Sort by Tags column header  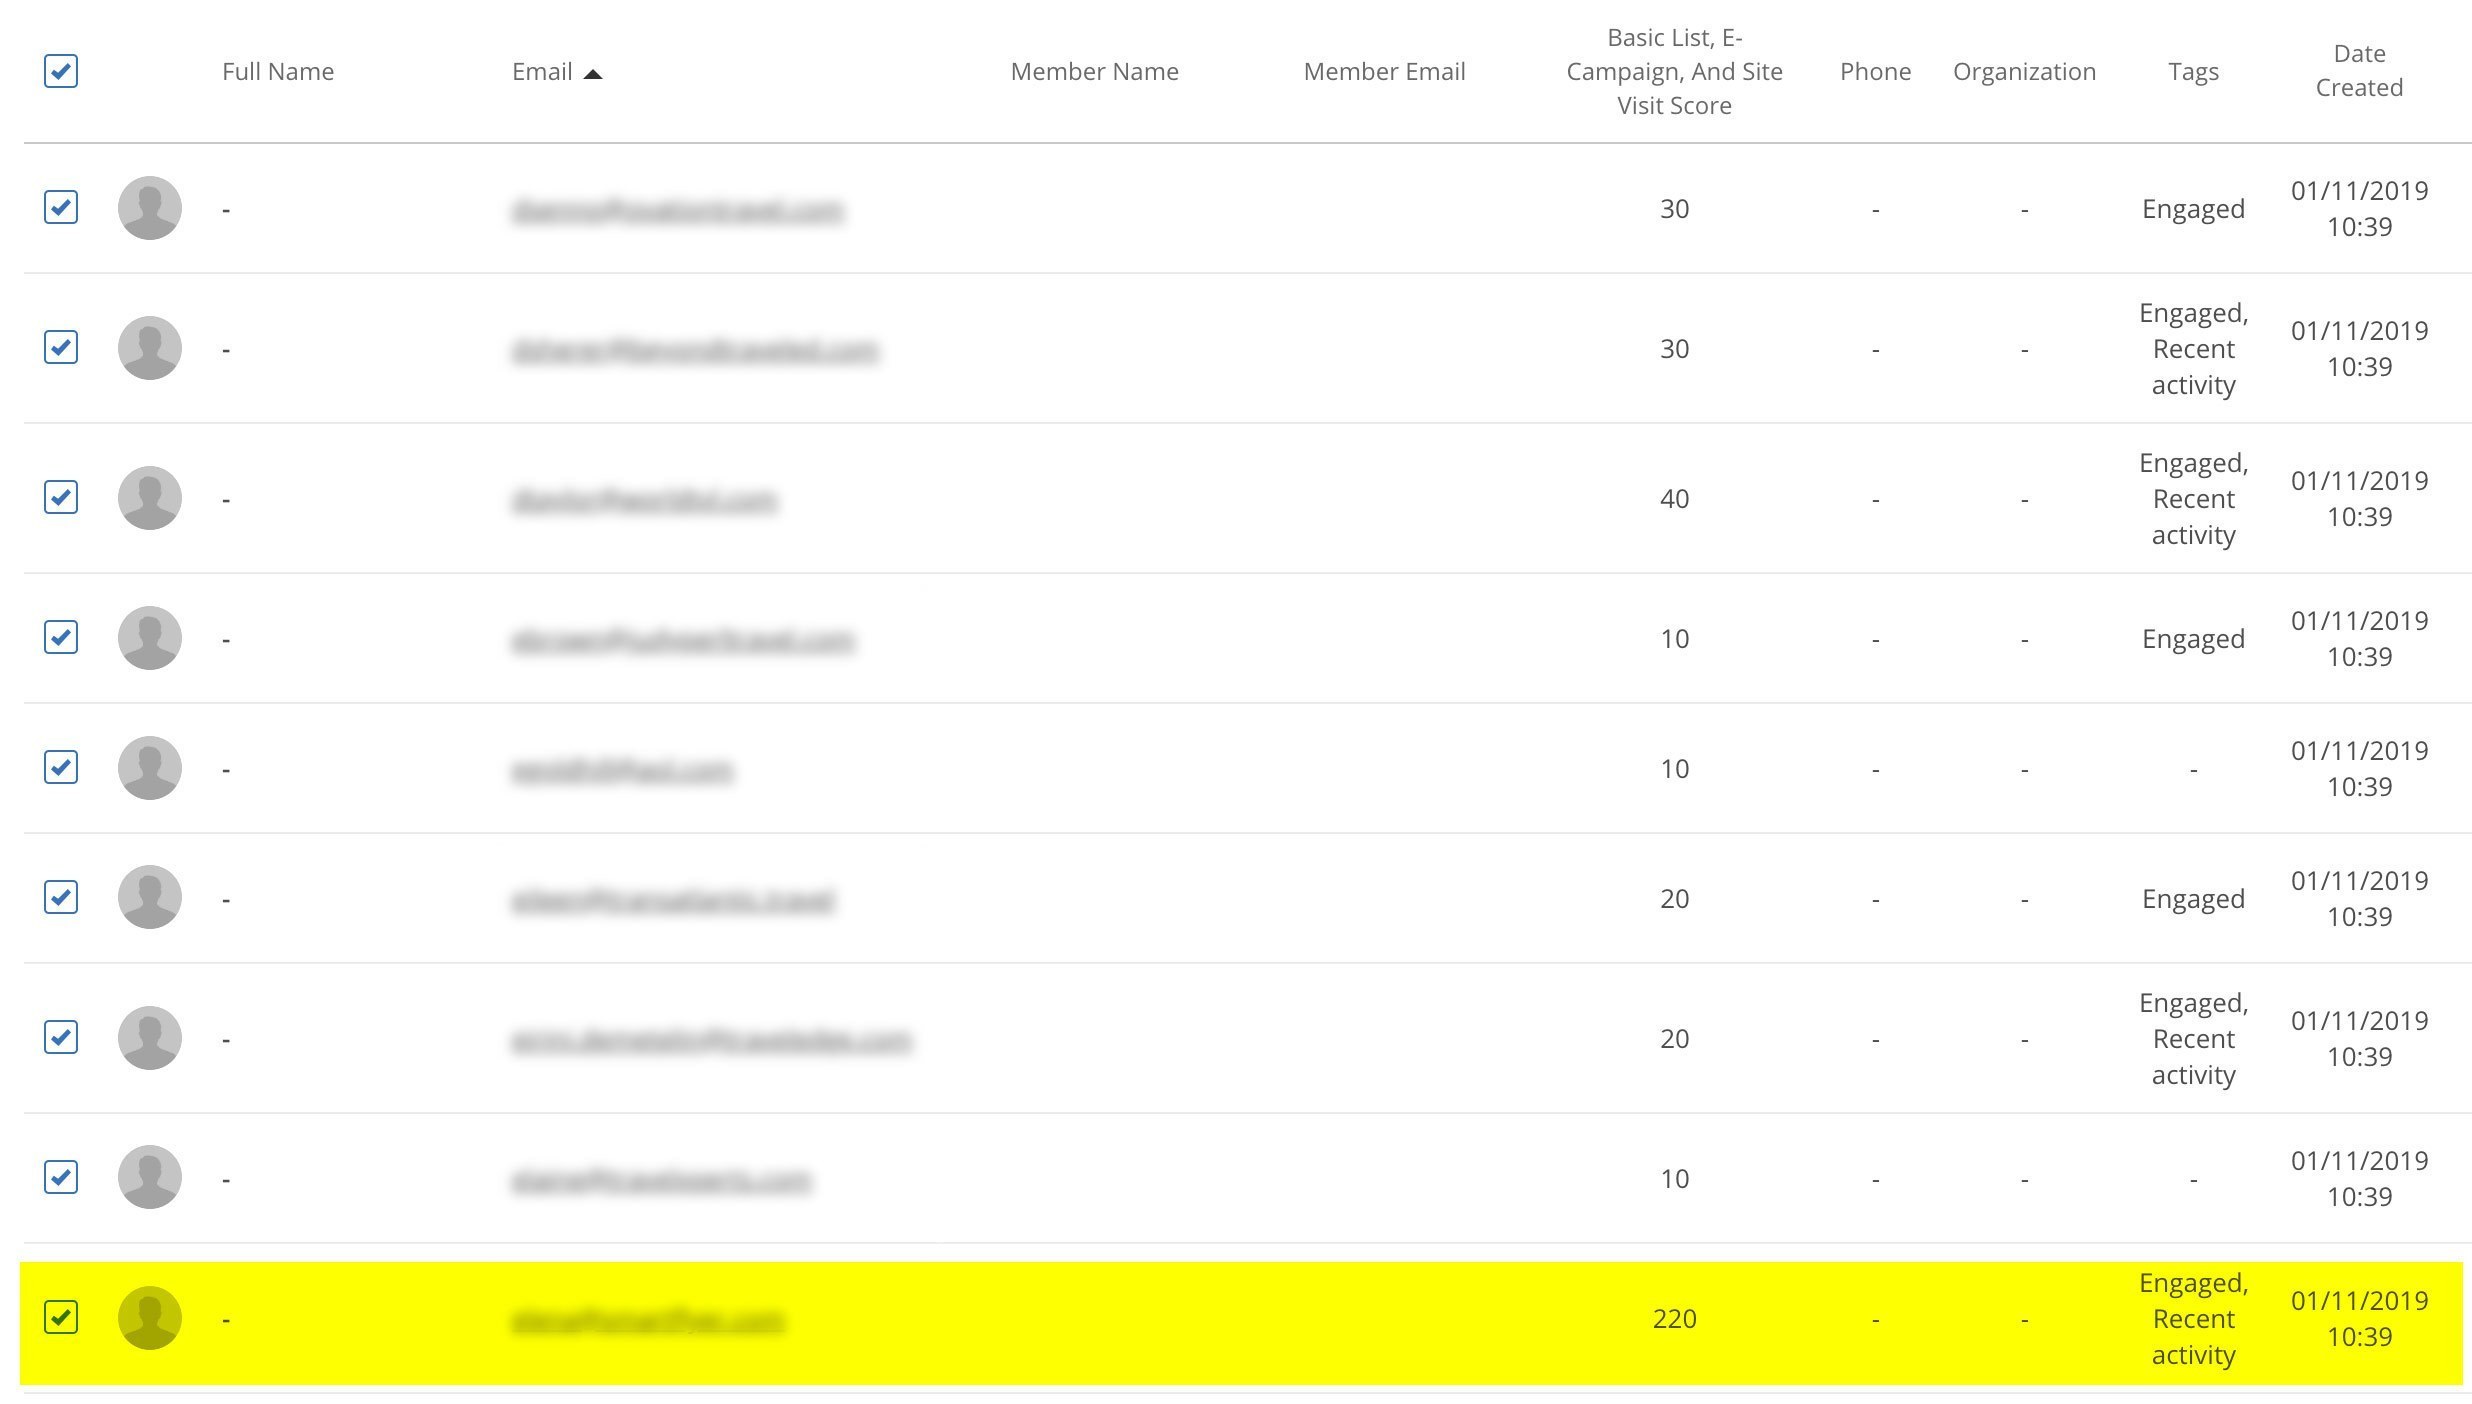(x=2193, y=72)
